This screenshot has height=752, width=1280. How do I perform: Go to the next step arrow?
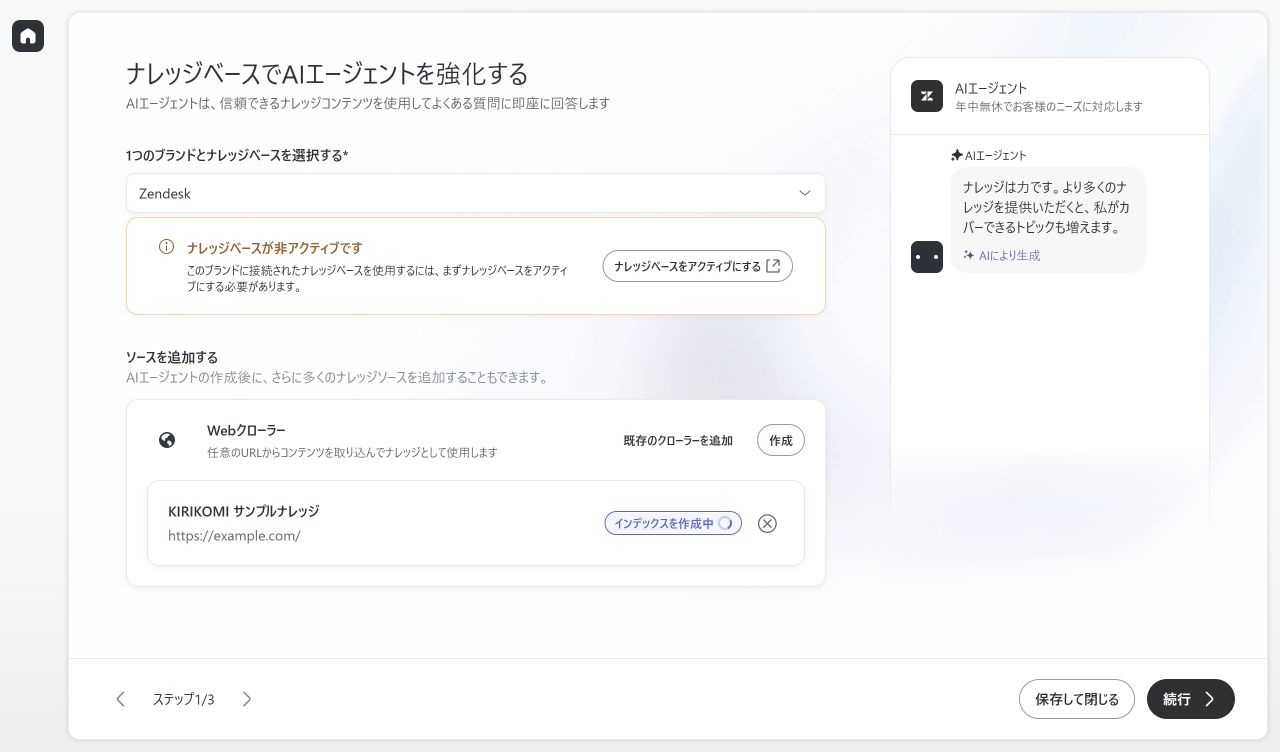[x=247, y=699]
